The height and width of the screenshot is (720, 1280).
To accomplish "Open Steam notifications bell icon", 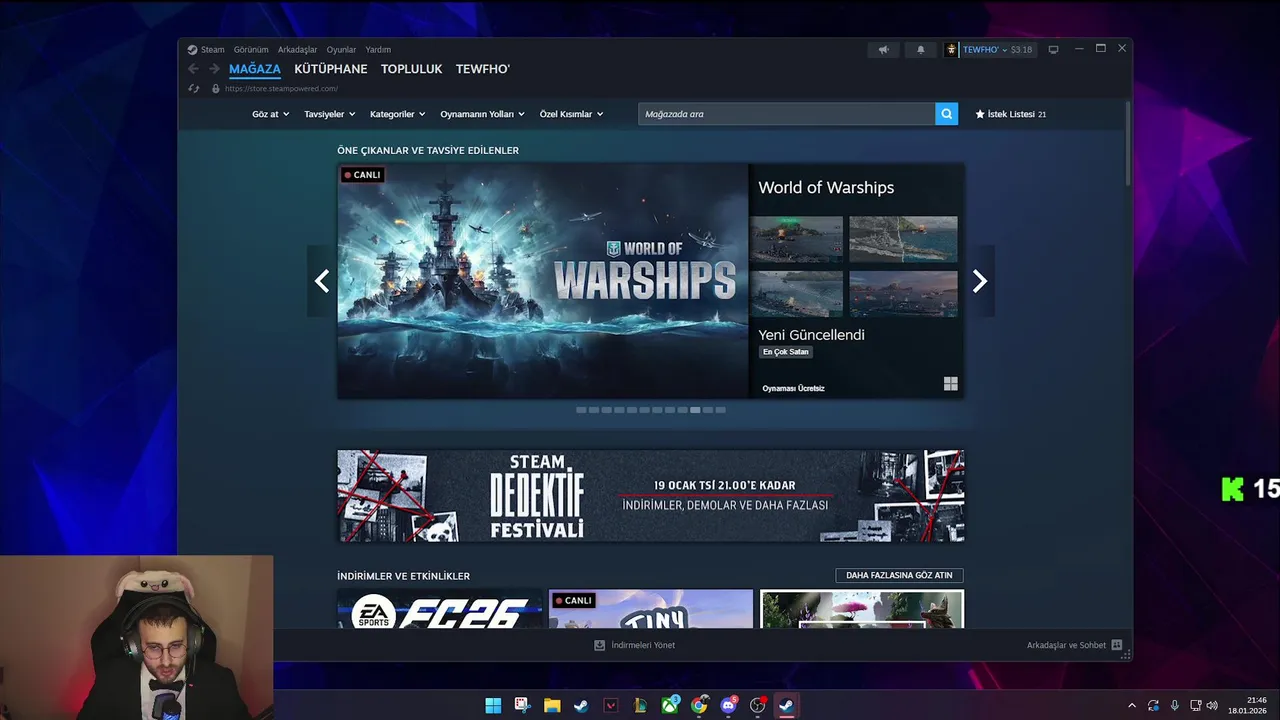I will (921, 49).
